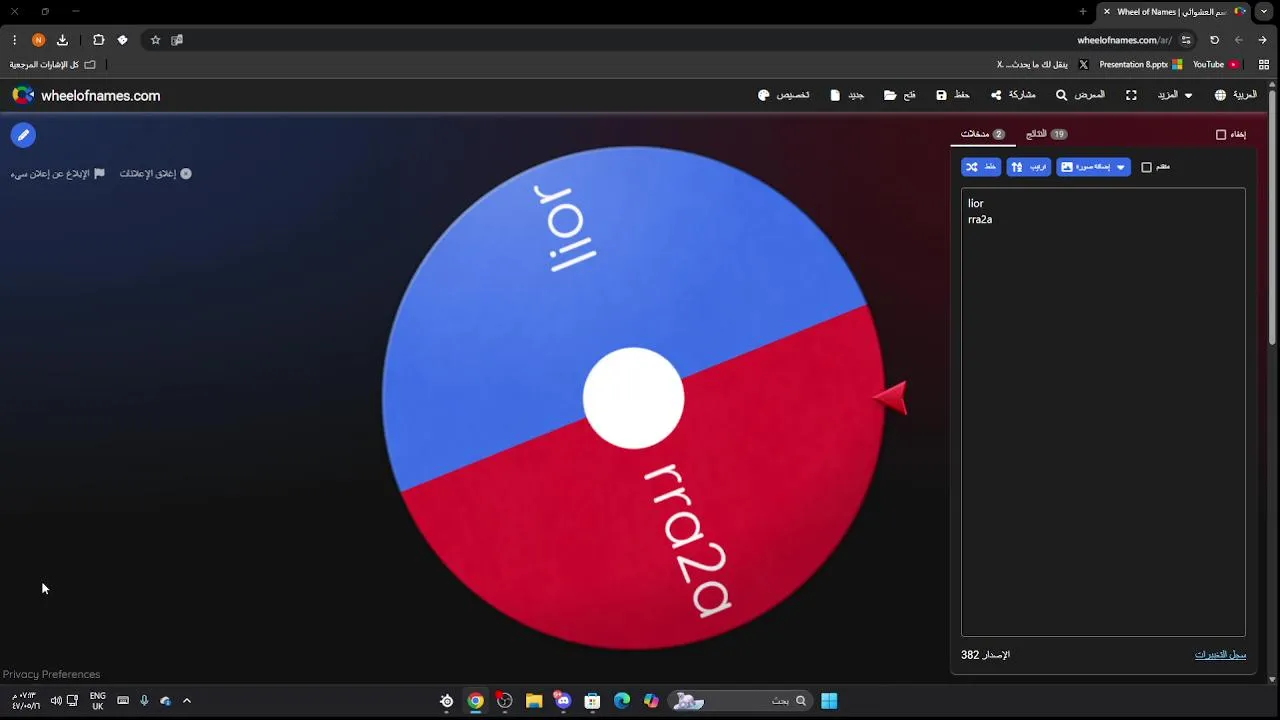The height and width of the screenshot is (720, 1280).
Task: Open the YouTube bookmark
Action: tap(1215, 64)
